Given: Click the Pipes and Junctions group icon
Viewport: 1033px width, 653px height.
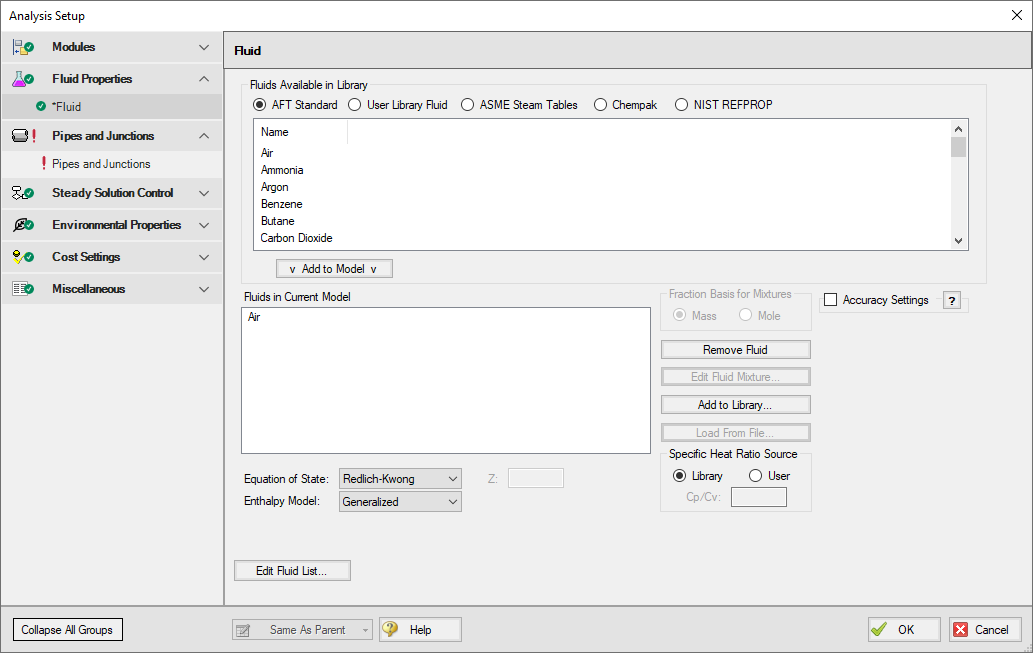Looking at the screenshot, I should [x=23, y=136].
